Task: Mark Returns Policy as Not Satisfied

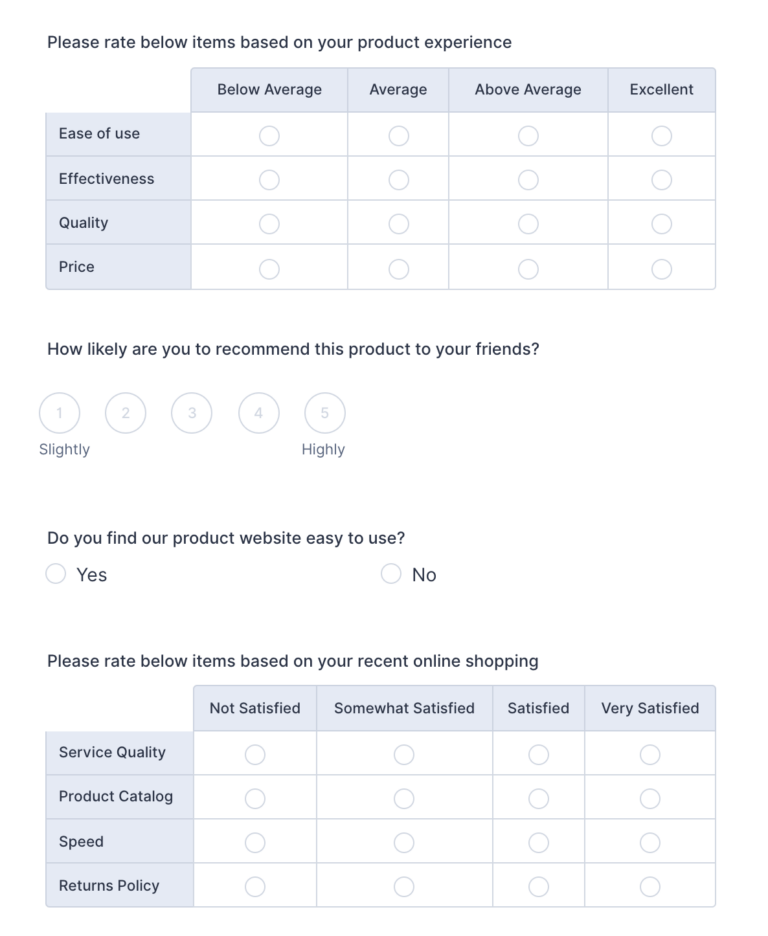Action: coord(254,886)
